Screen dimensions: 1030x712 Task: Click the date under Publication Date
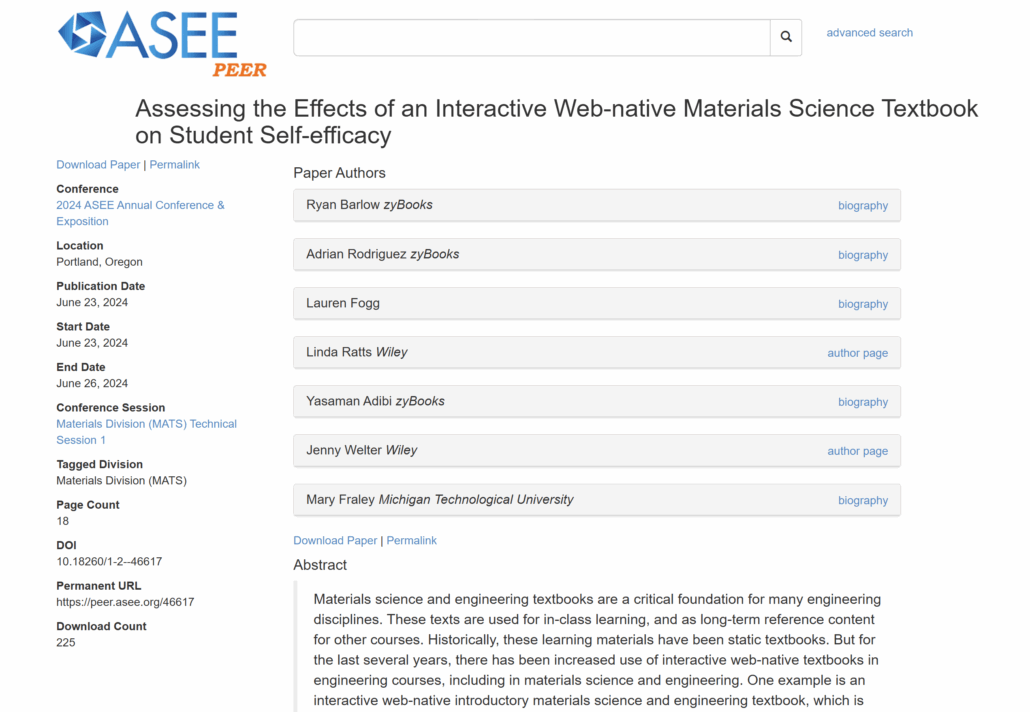coord(92,303)
